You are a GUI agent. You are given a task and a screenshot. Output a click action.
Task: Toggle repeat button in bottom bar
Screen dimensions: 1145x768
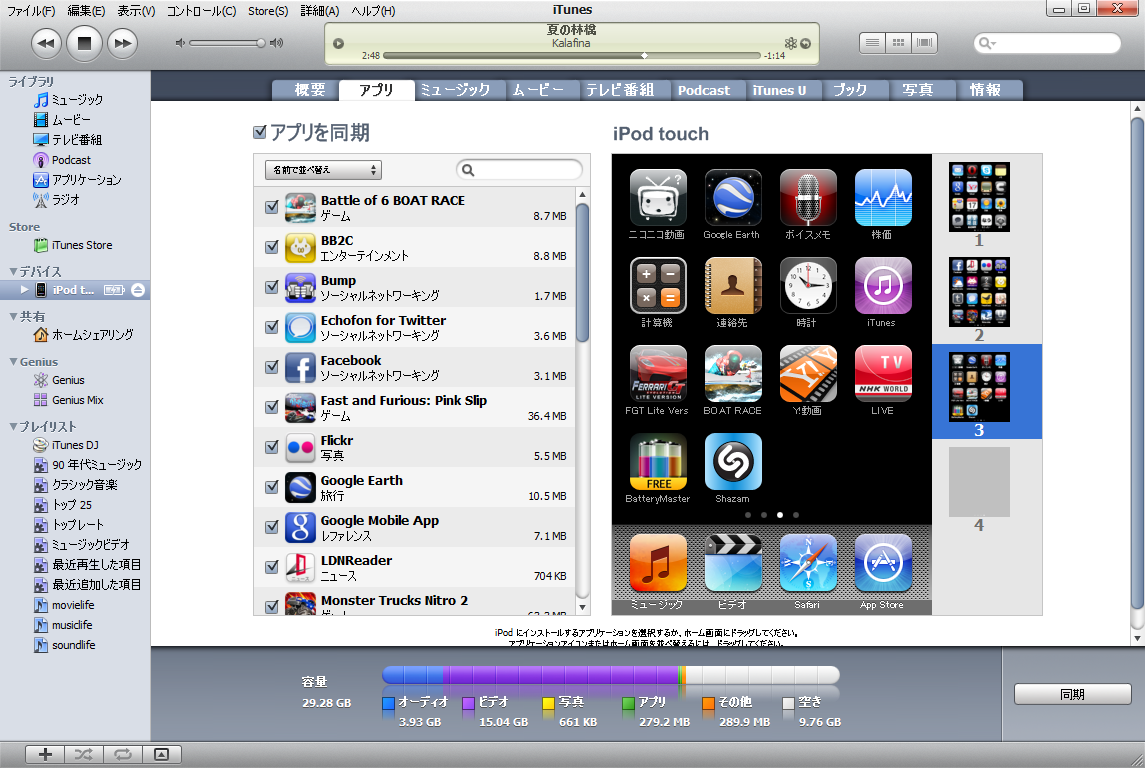123,754
